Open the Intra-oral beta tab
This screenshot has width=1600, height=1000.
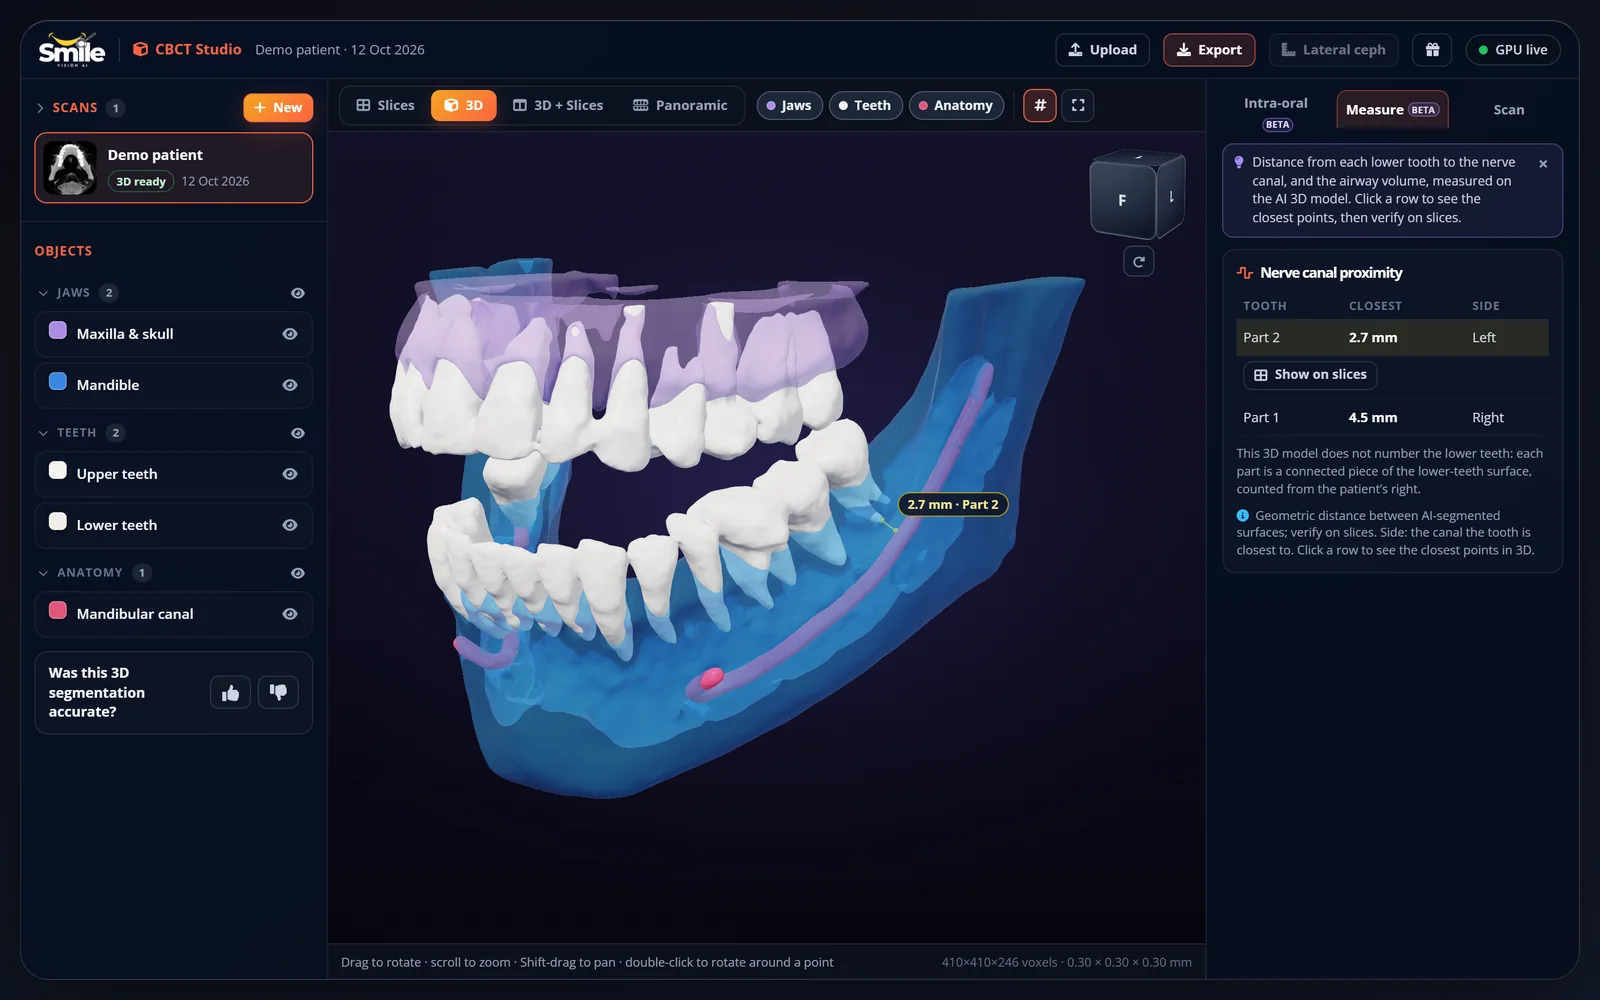(1276, 111)
